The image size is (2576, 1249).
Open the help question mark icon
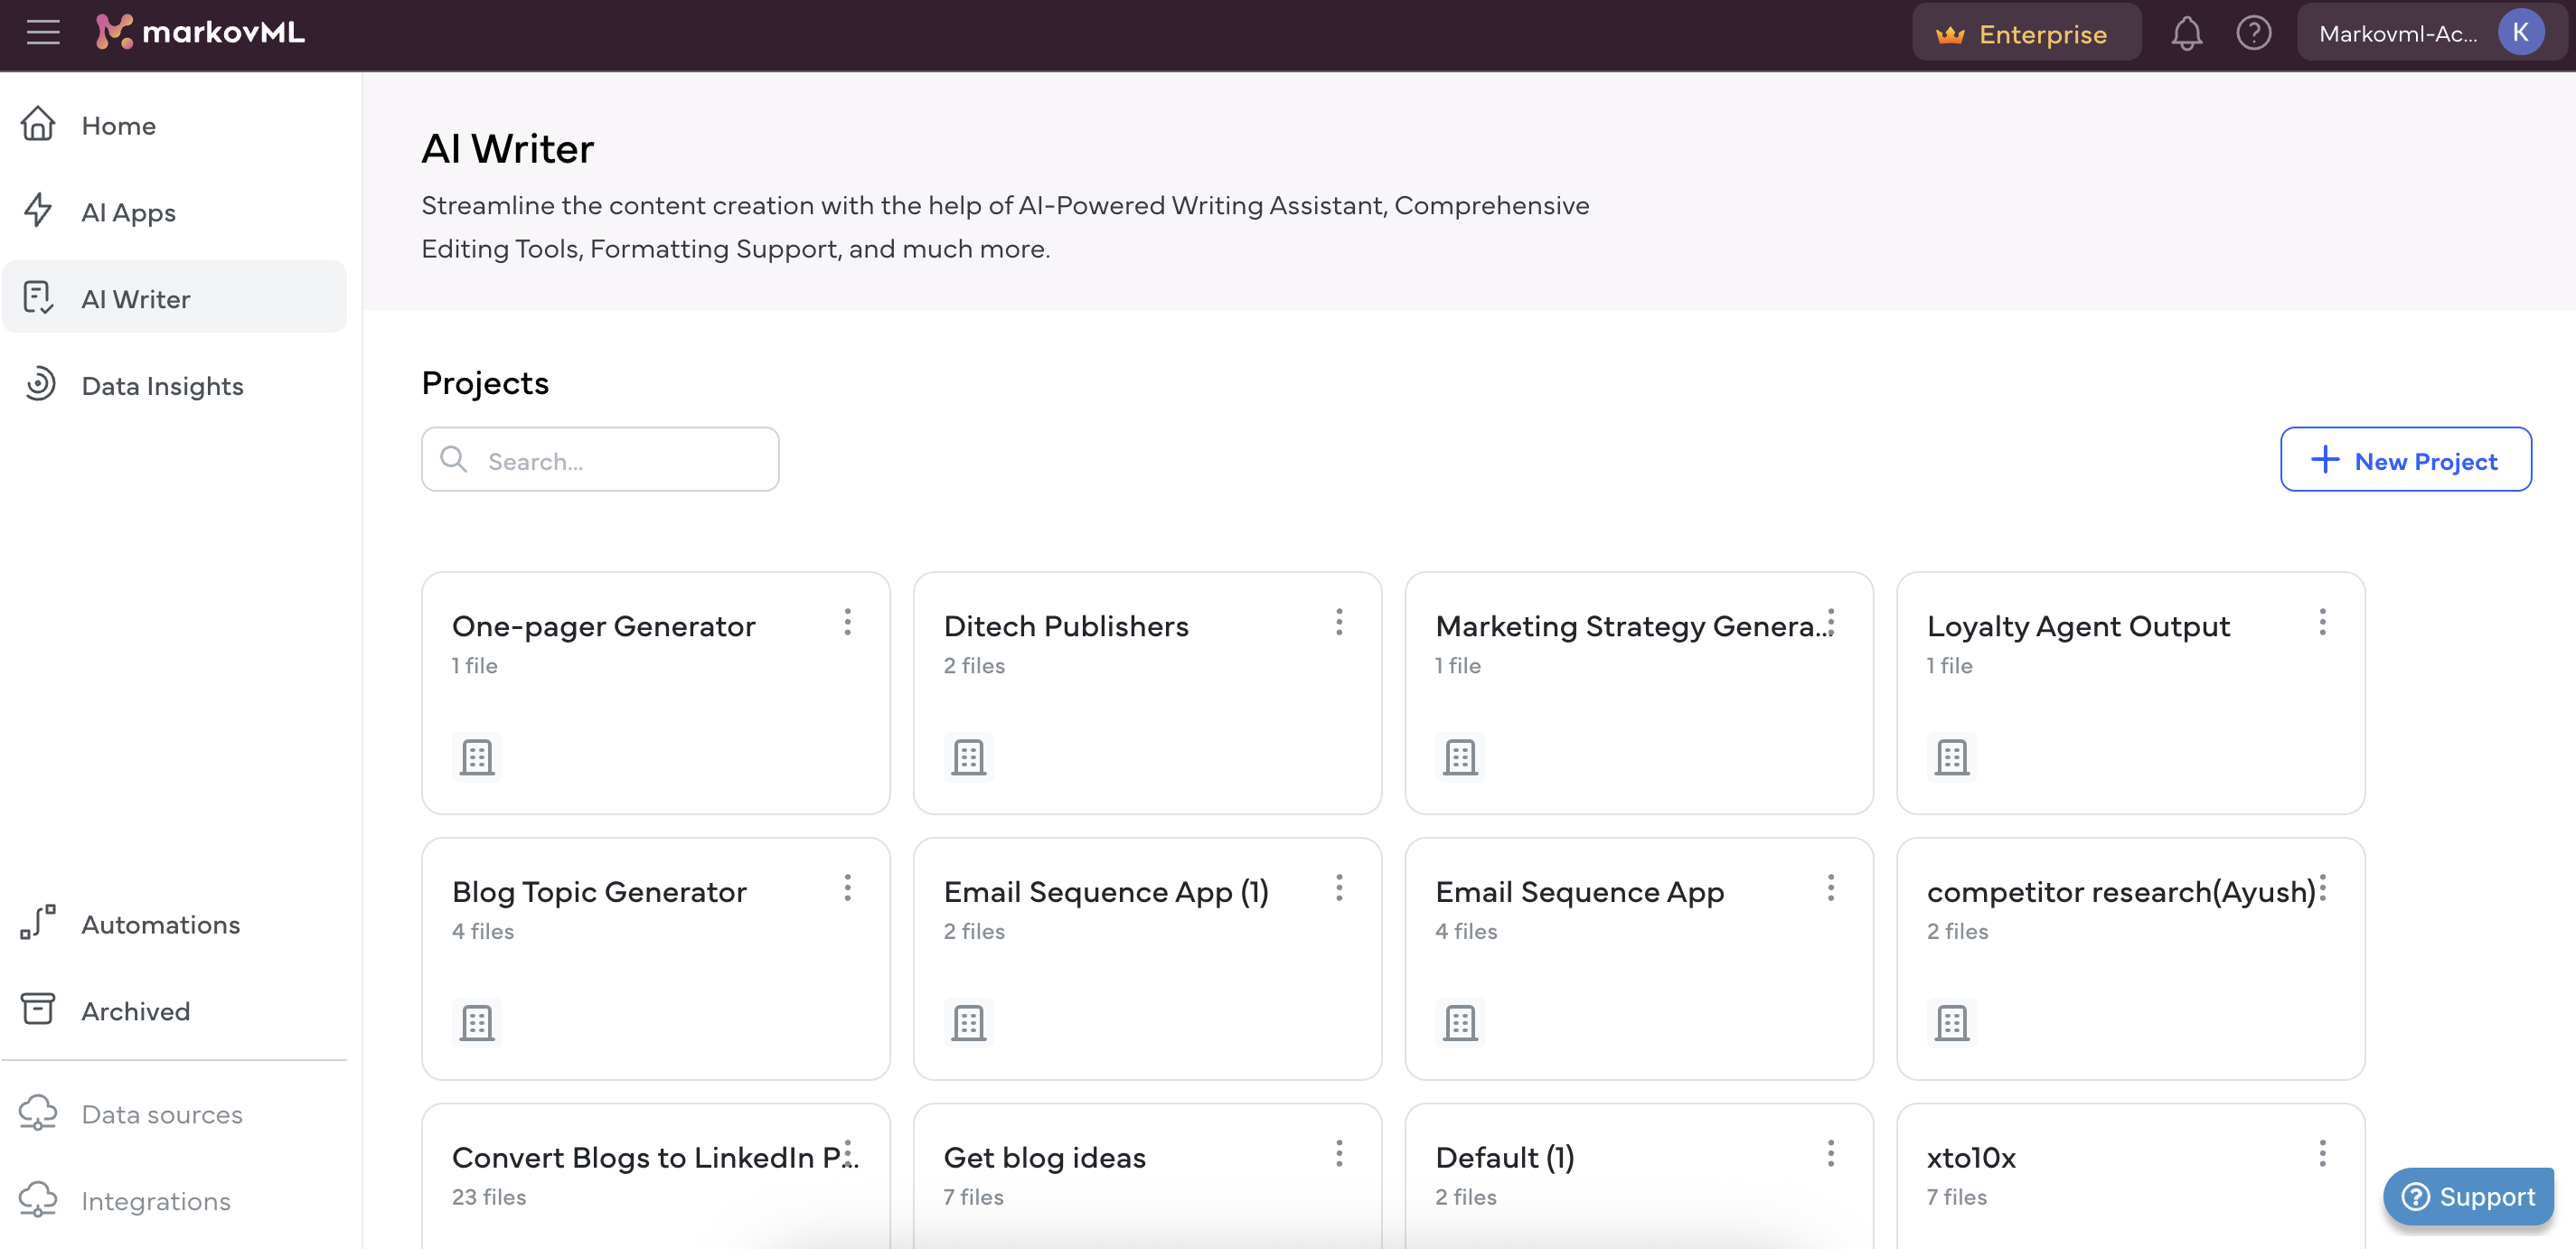click(x=2253, y=33)
